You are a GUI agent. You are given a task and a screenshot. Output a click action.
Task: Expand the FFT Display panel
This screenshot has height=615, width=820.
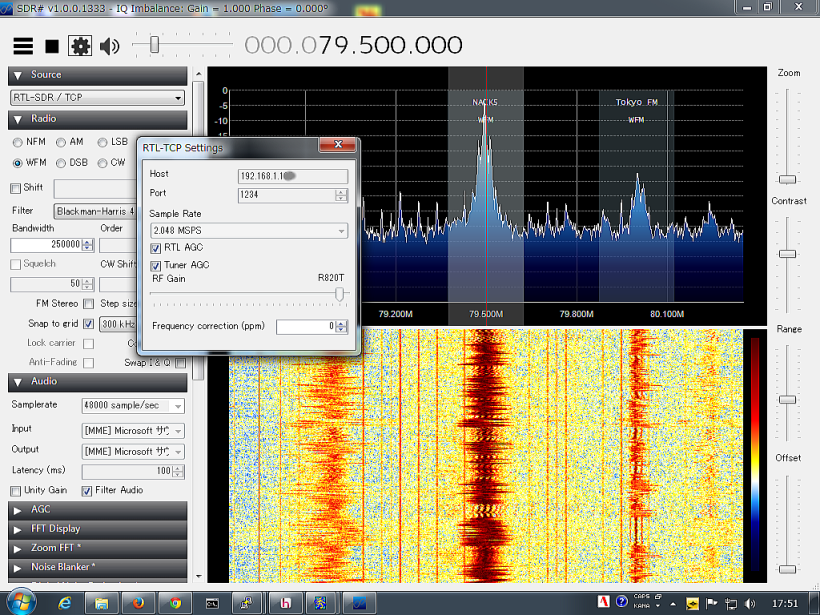pyautogui.click(x=98, y=529)
